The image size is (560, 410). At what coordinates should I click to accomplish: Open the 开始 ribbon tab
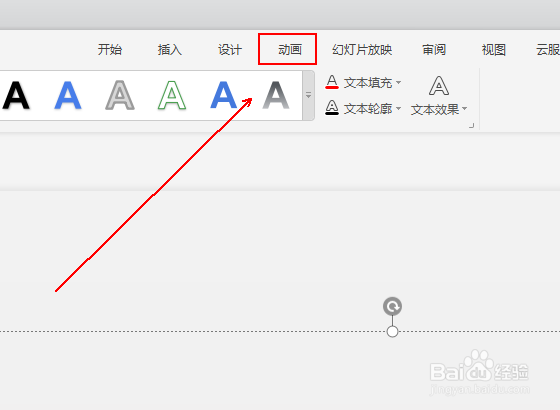[110, 50]
